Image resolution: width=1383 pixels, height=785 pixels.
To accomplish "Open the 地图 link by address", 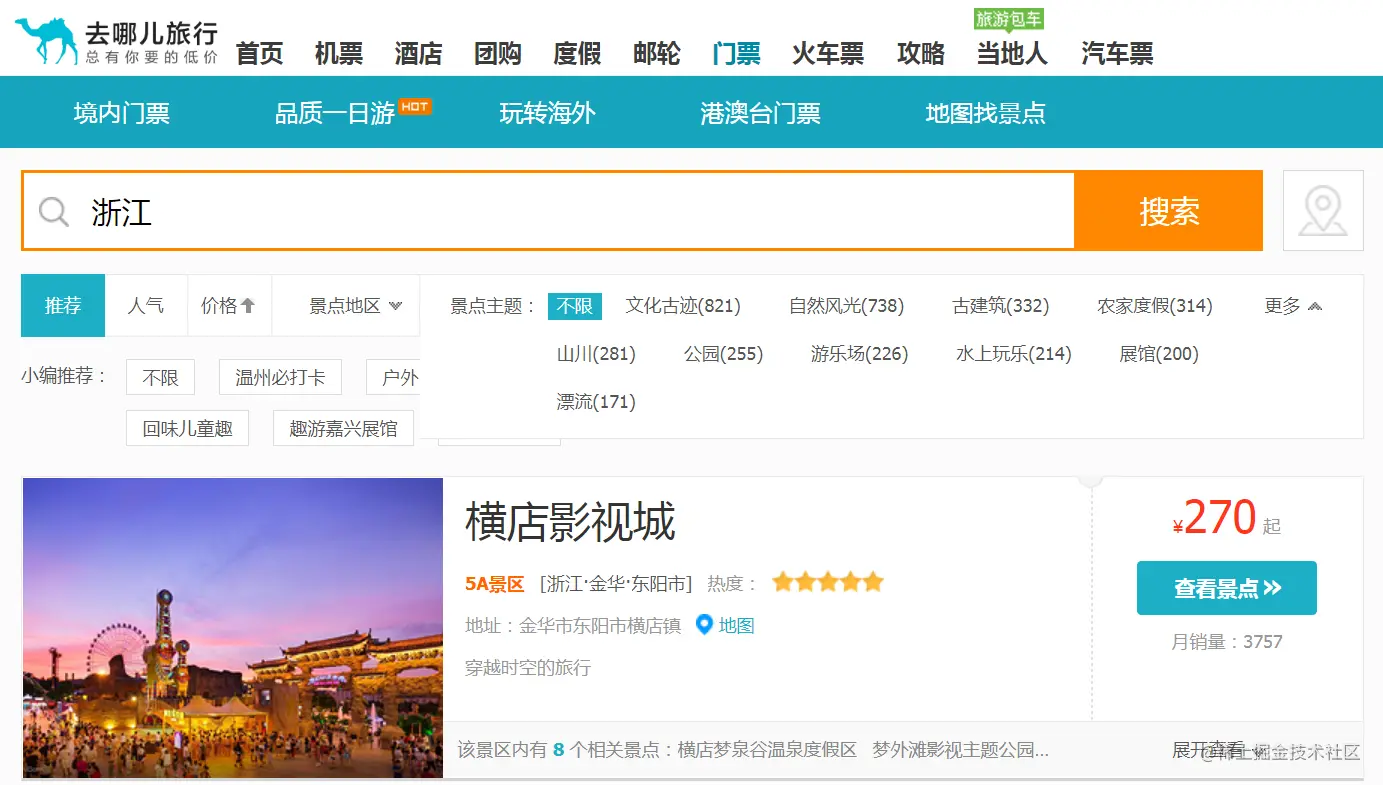I will (x=736, y=626).
